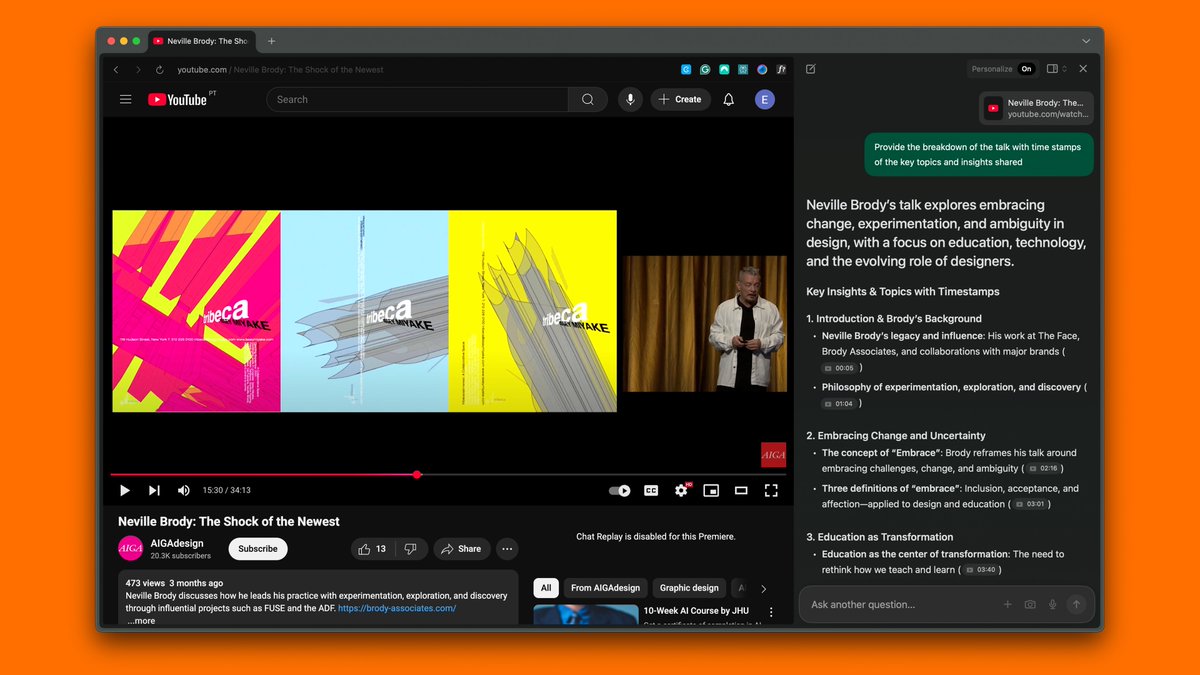Viewport: 1200px width, 675px height.
Task: Open more actions ellipsis under video
Action: tap(507, 549)
